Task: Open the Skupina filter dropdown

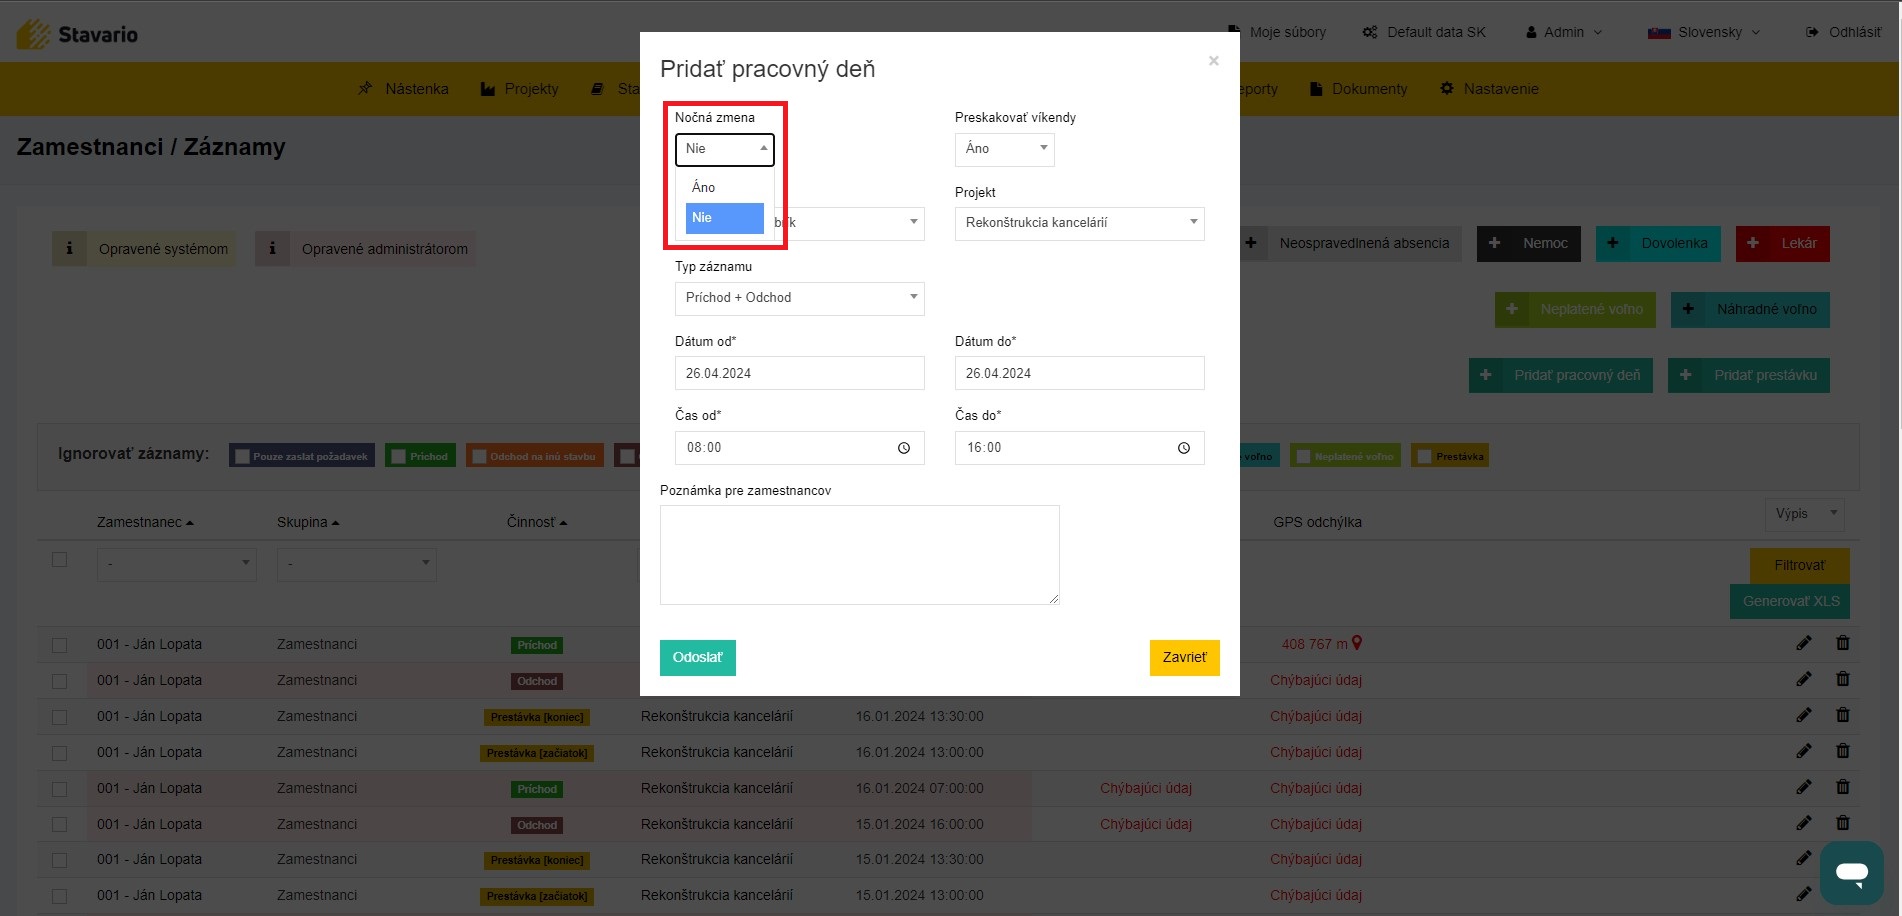Action: point(357,564)
